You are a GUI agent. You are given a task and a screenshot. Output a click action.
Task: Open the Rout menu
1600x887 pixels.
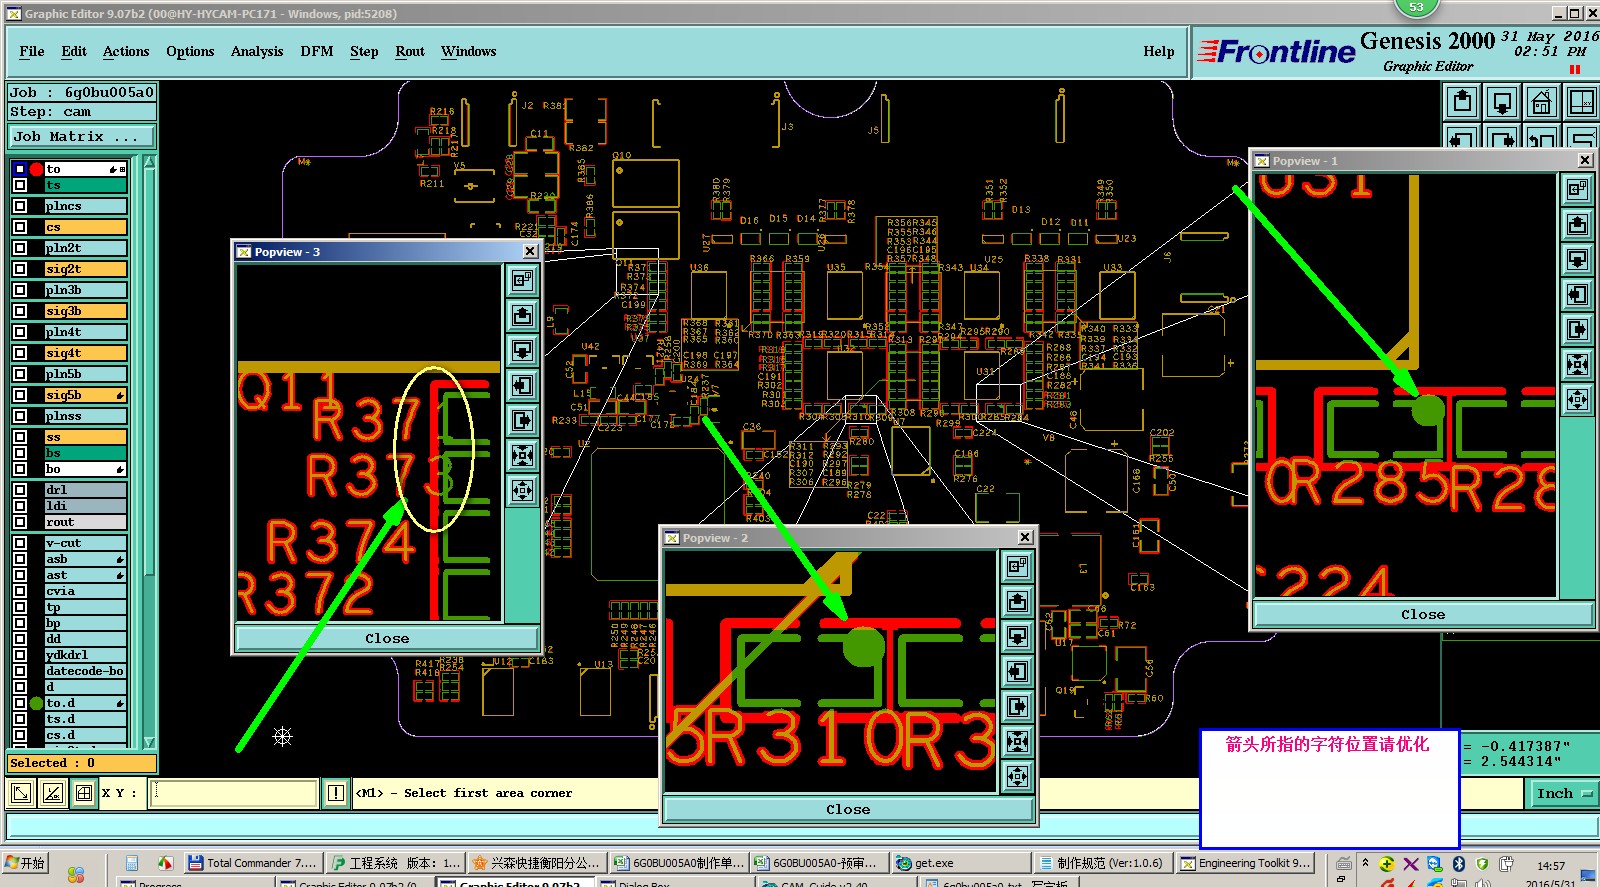pyautogui.click(x=410, y=52)
